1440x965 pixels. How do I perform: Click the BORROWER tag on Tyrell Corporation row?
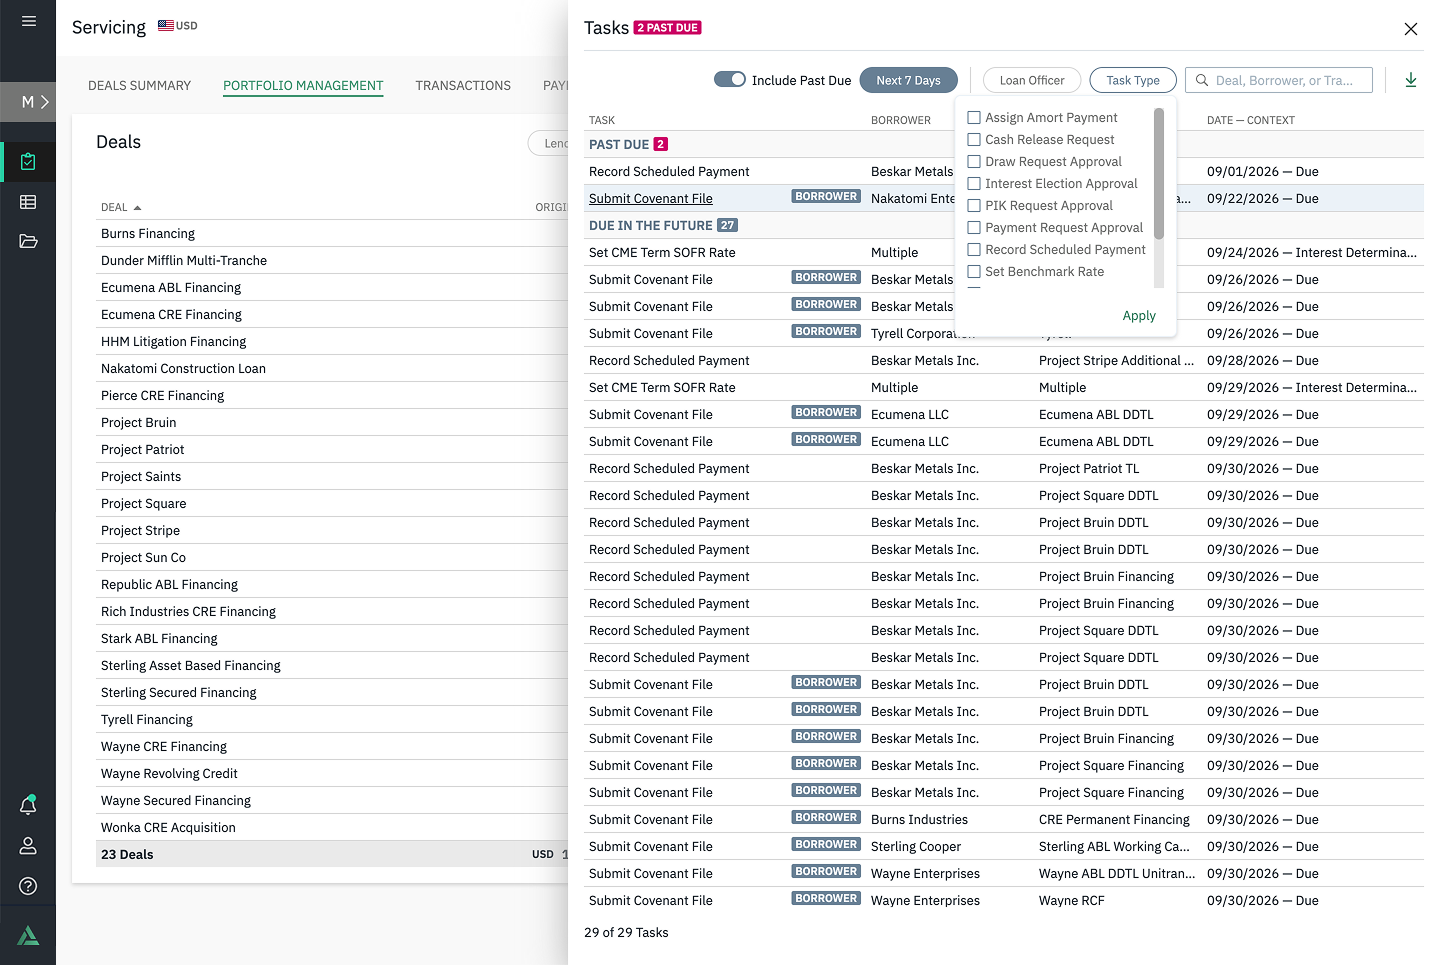tap(826, 332)
